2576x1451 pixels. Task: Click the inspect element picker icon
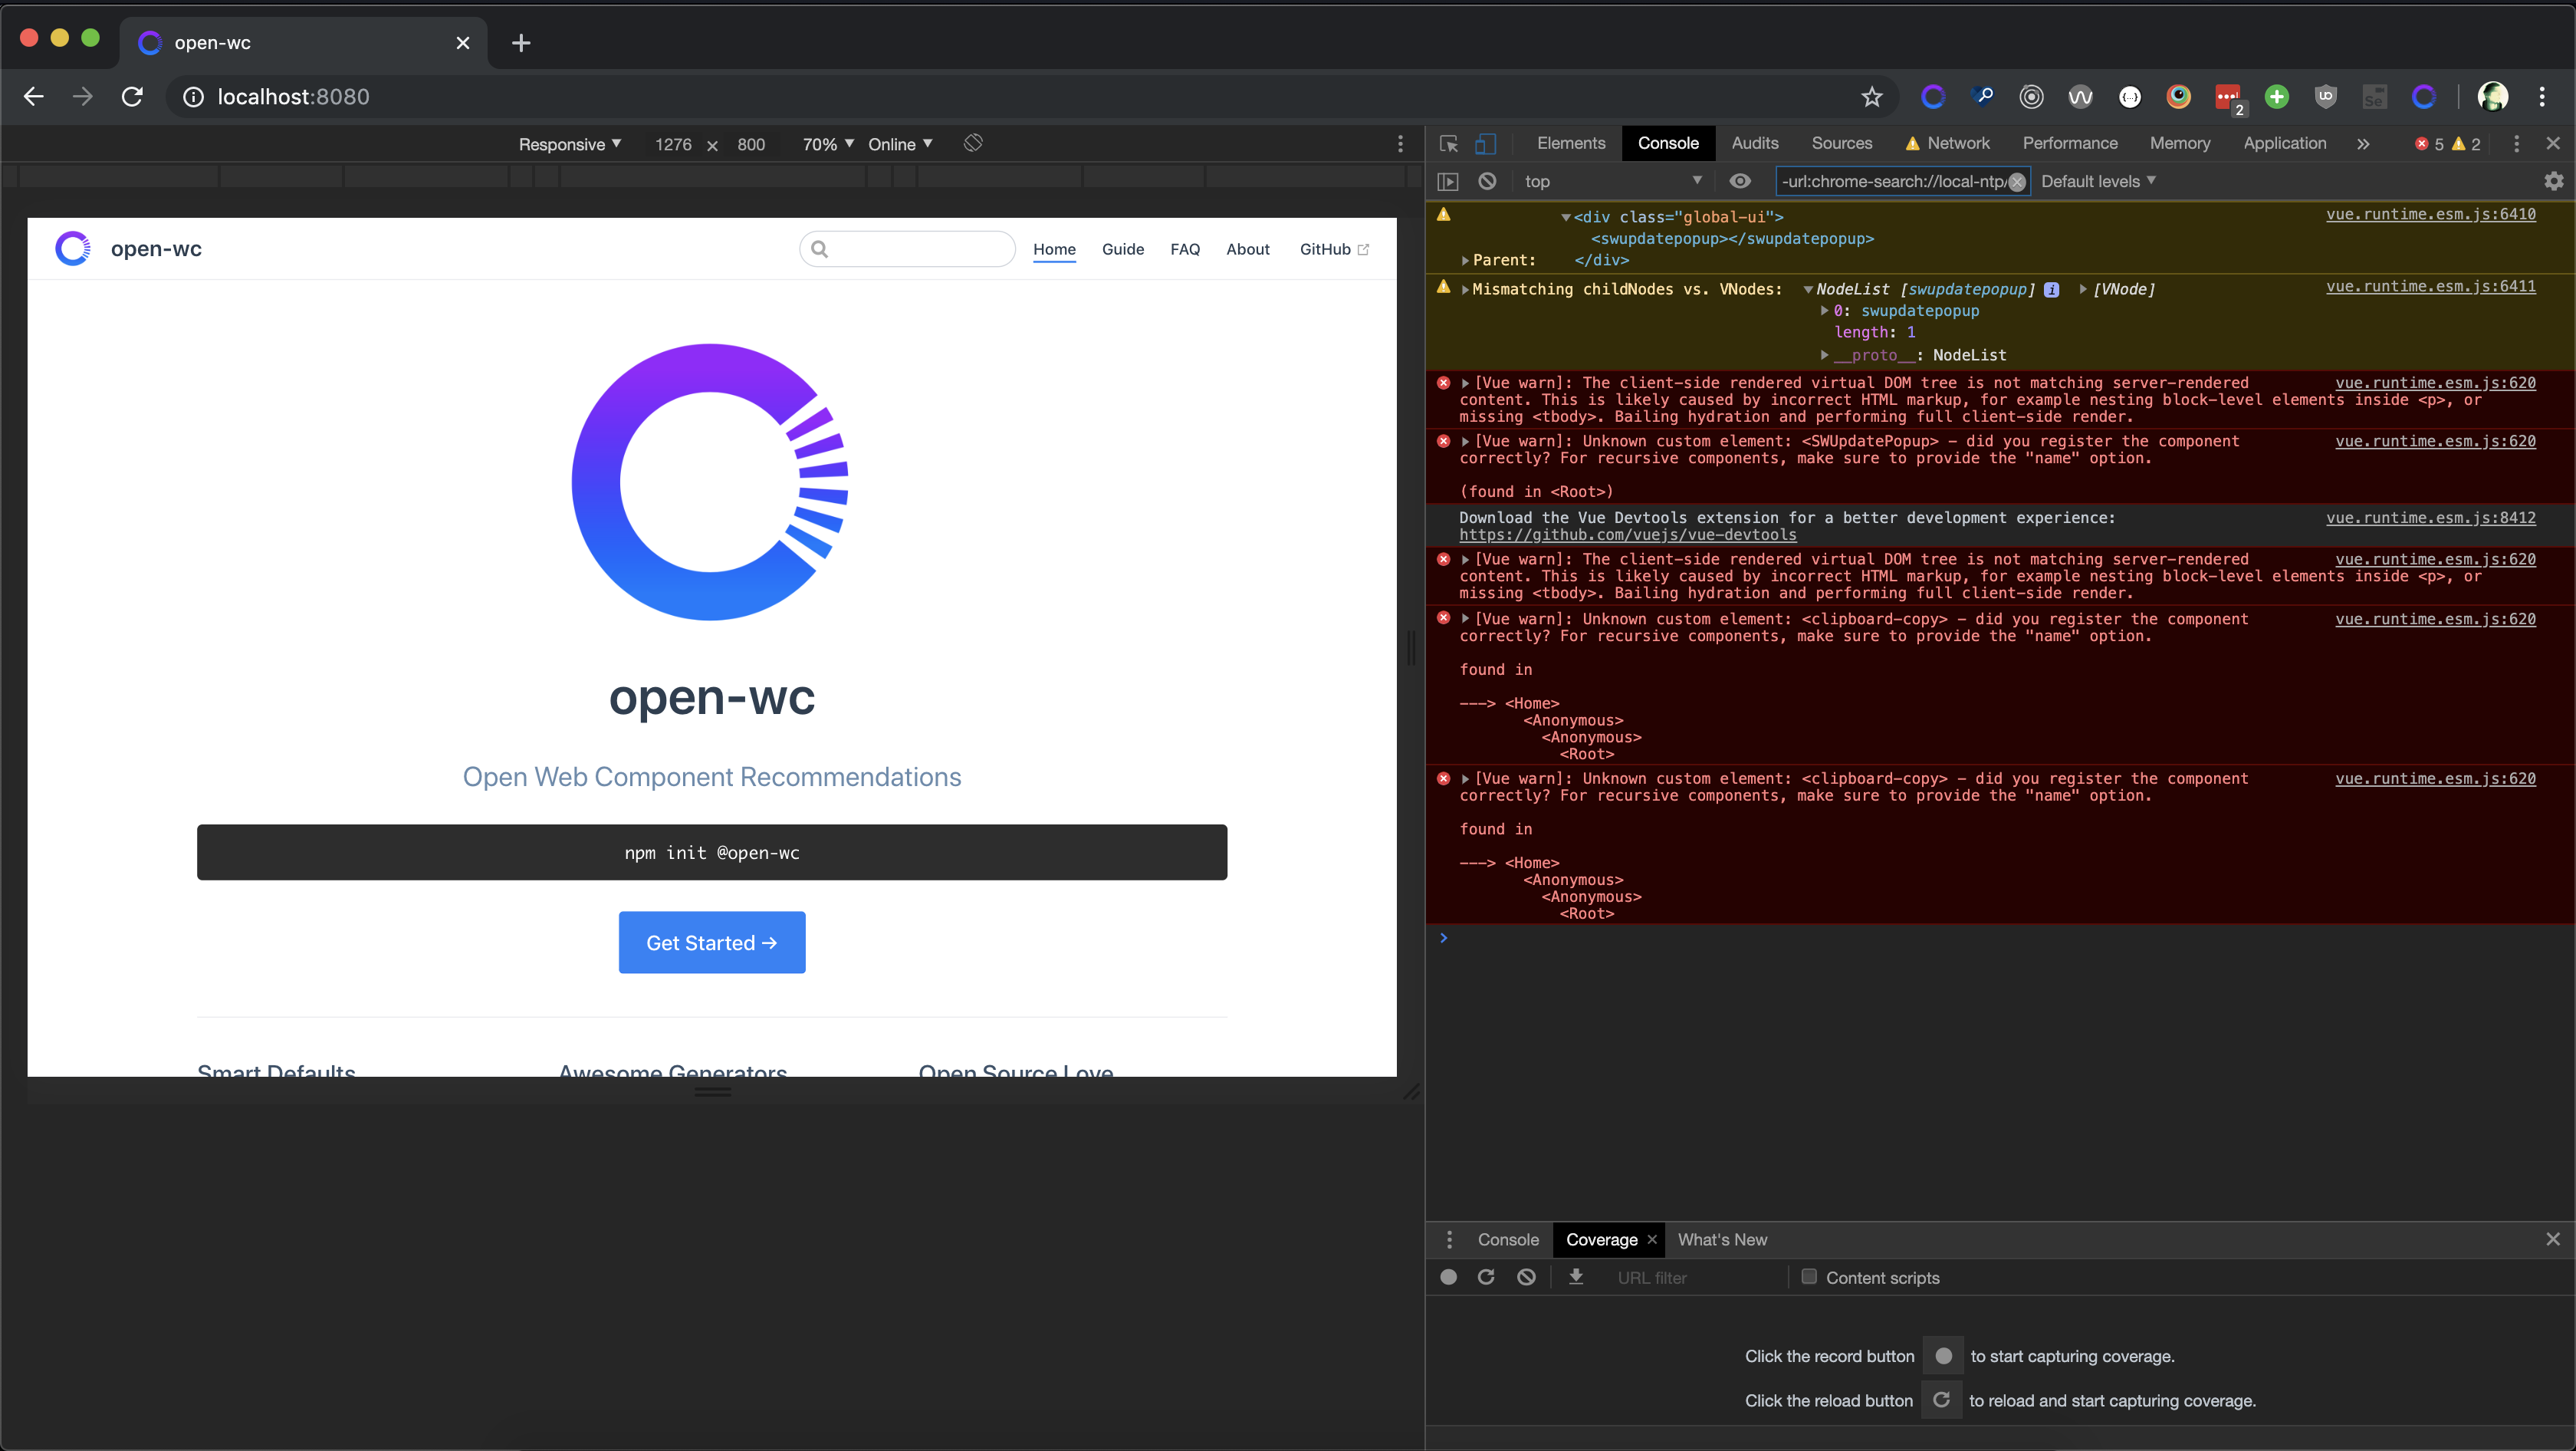pos(1448,144)
